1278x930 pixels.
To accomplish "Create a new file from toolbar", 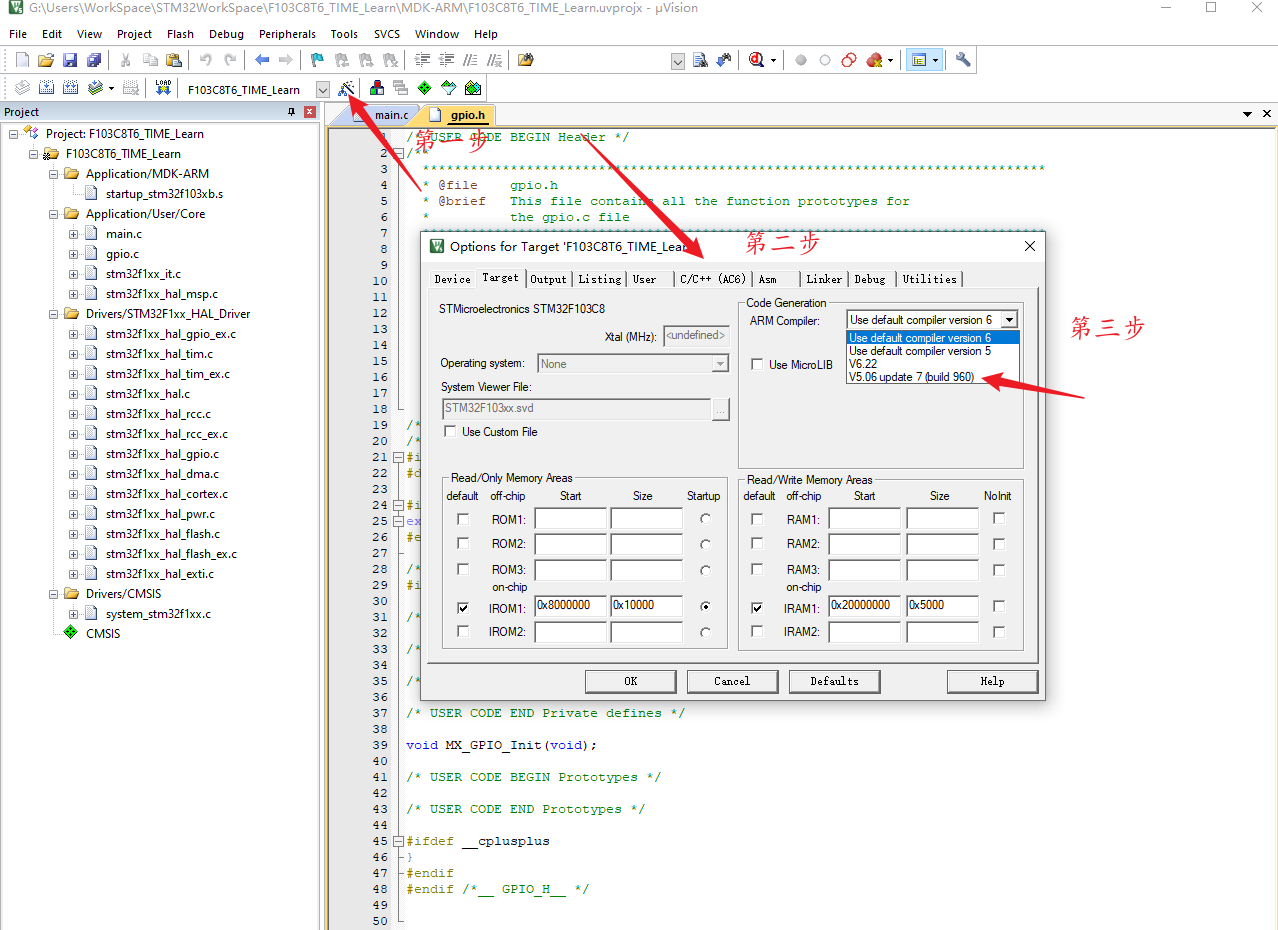I will pos(22,60).
